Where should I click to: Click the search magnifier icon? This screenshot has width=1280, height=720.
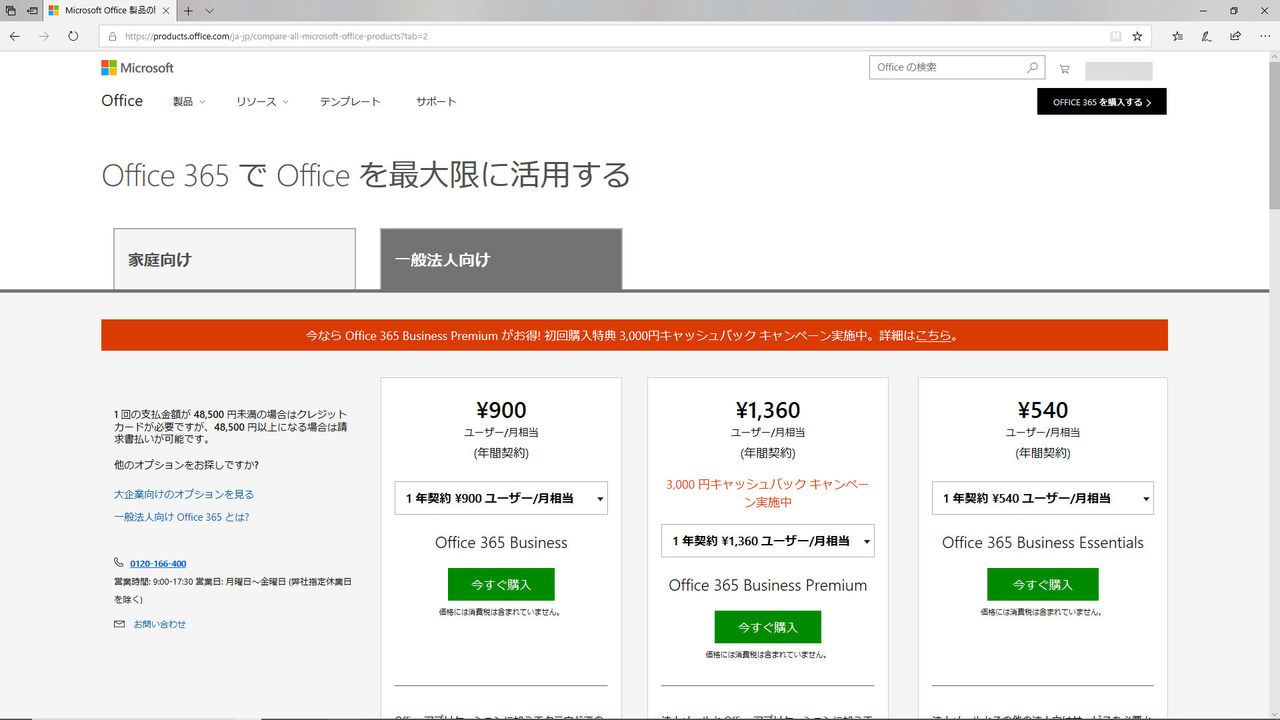point(1033,68)
